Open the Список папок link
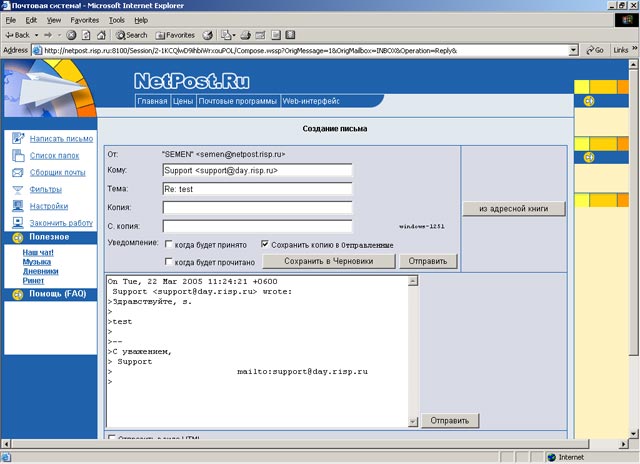 [54, 155]
